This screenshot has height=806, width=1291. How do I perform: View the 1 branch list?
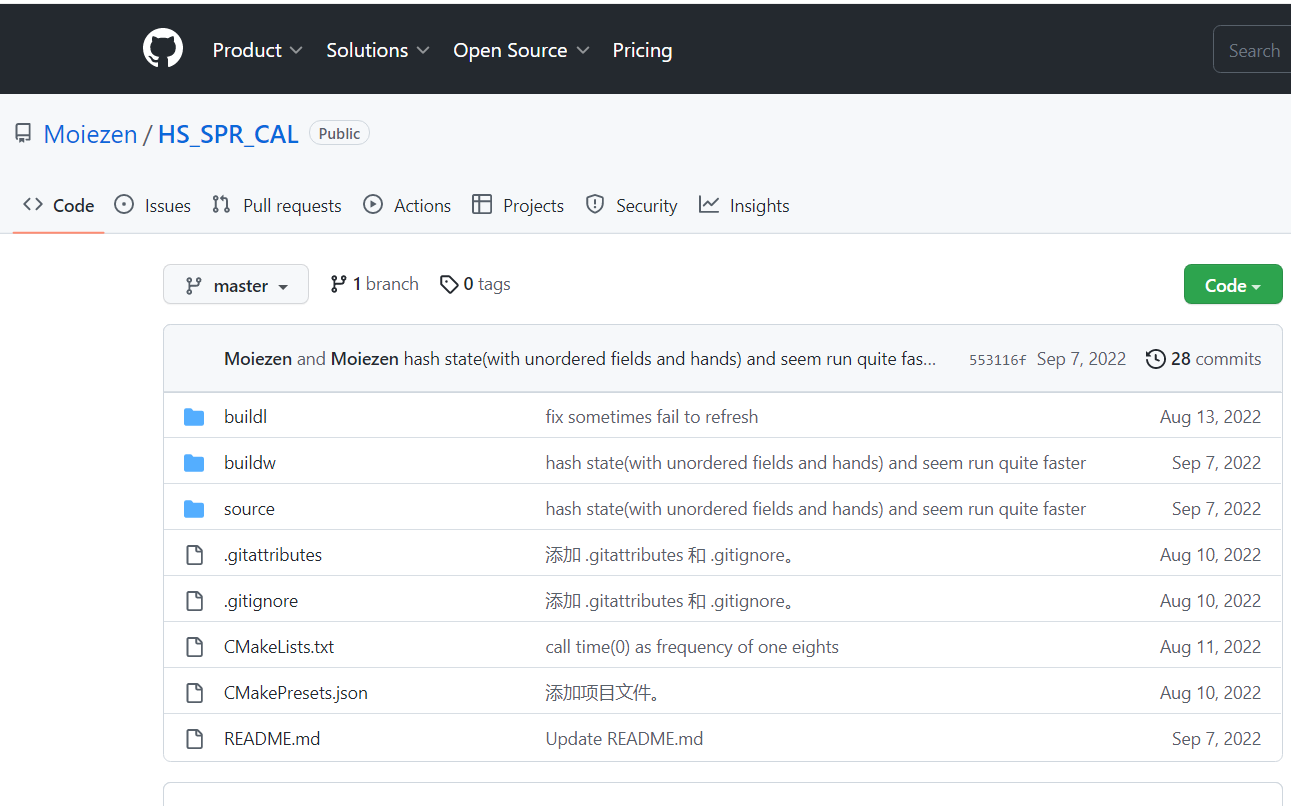375,284
